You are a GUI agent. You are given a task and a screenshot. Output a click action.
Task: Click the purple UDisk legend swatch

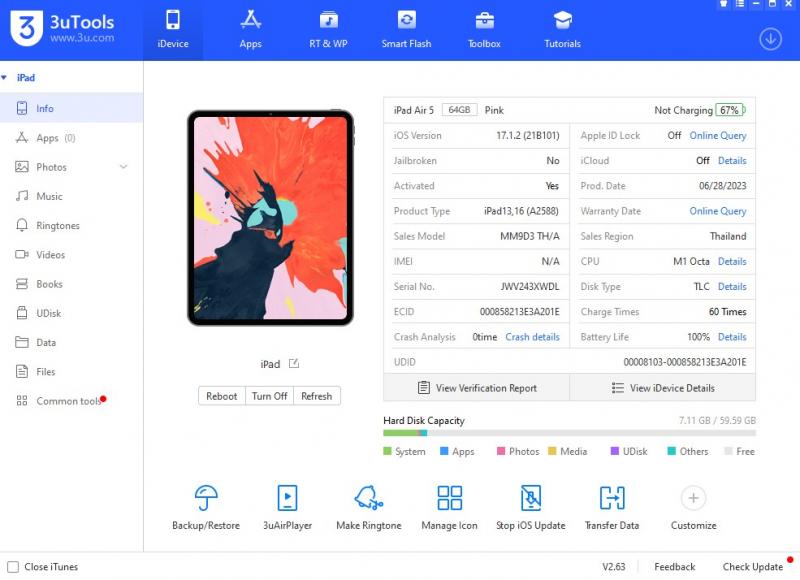tap(615, 451)
